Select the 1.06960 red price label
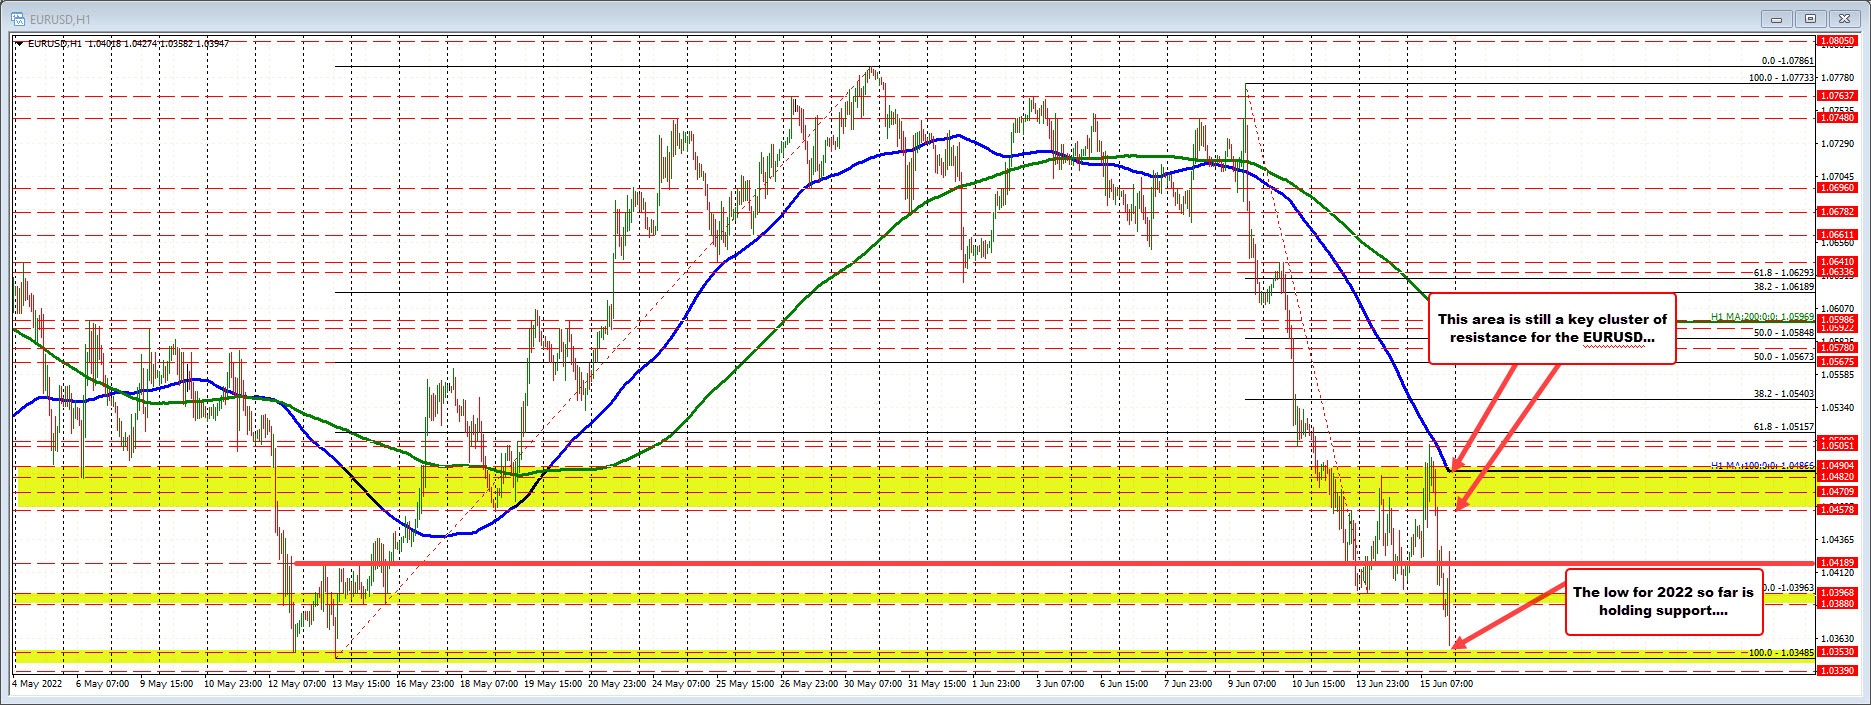This screenshot has height=705, width=1871. tap(1838, 187)
